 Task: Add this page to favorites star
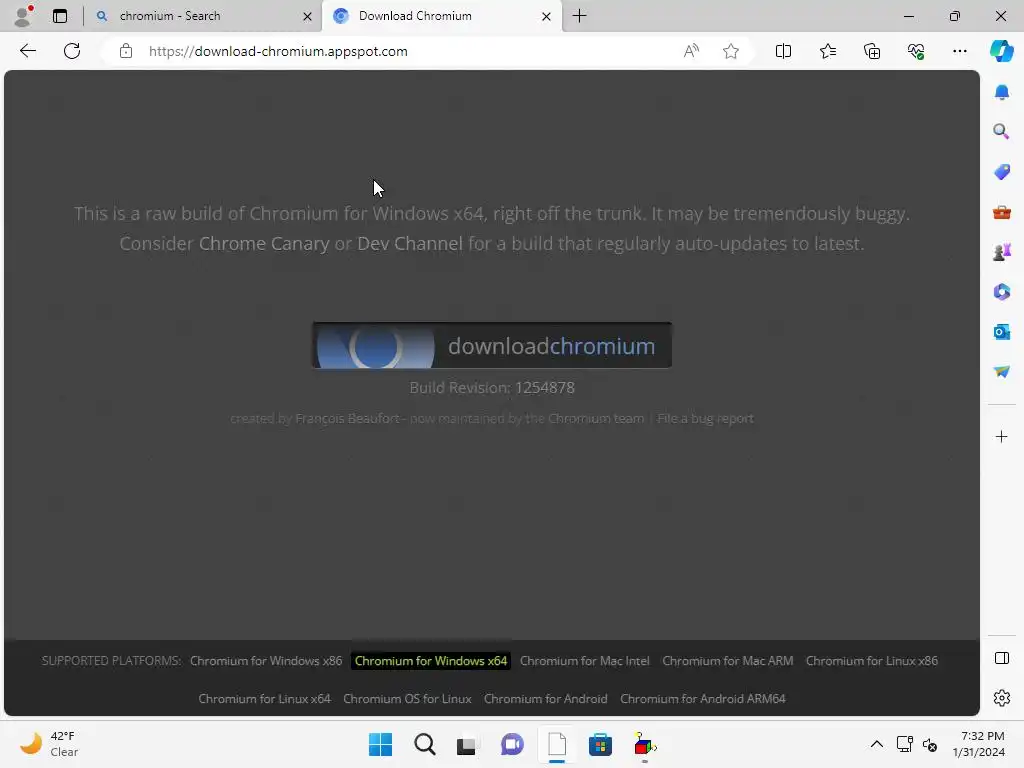click(731, 51)
